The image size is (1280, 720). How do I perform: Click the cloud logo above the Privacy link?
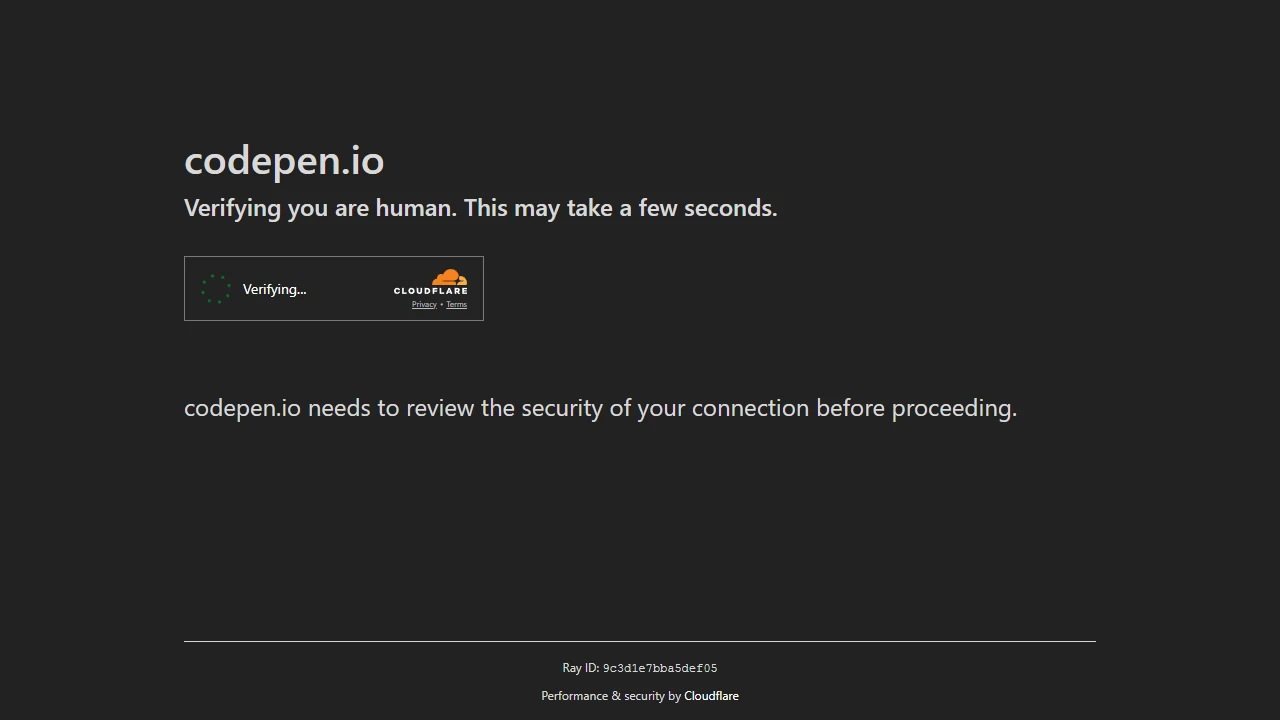pyautogui.click(x=448, y=277)
